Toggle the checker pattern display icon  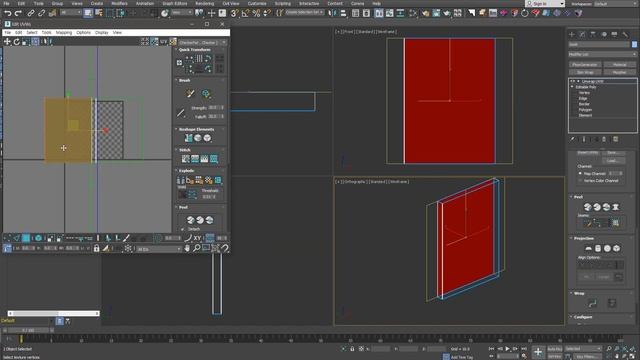coord(173,41)
